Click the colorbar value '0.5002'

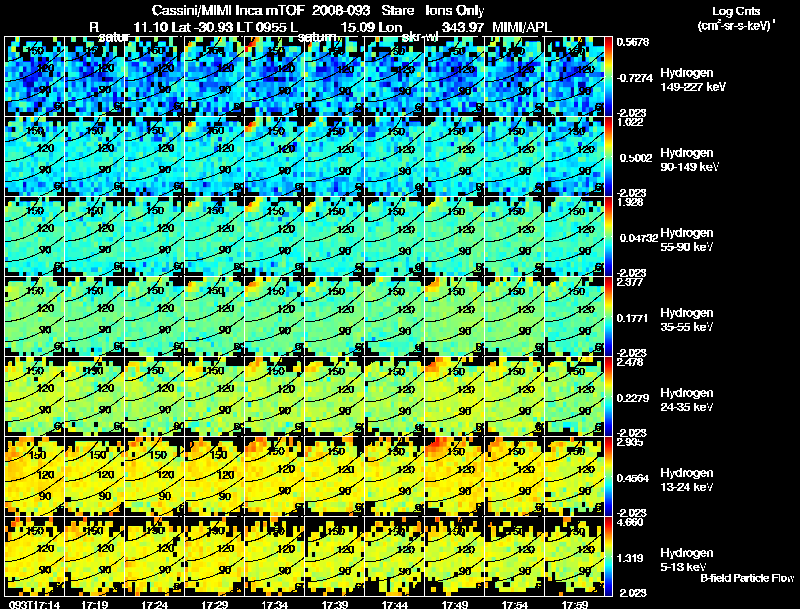point(635,158)
